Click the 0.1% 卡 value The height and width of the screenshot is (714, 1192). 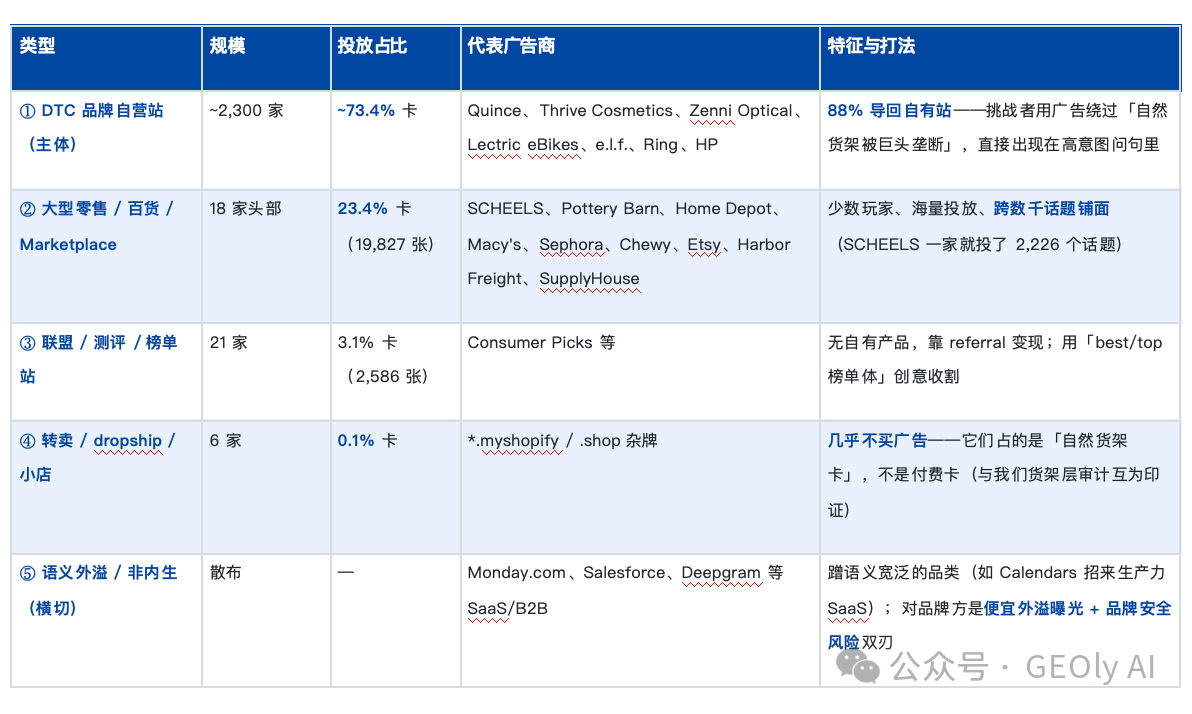point(367,440)
